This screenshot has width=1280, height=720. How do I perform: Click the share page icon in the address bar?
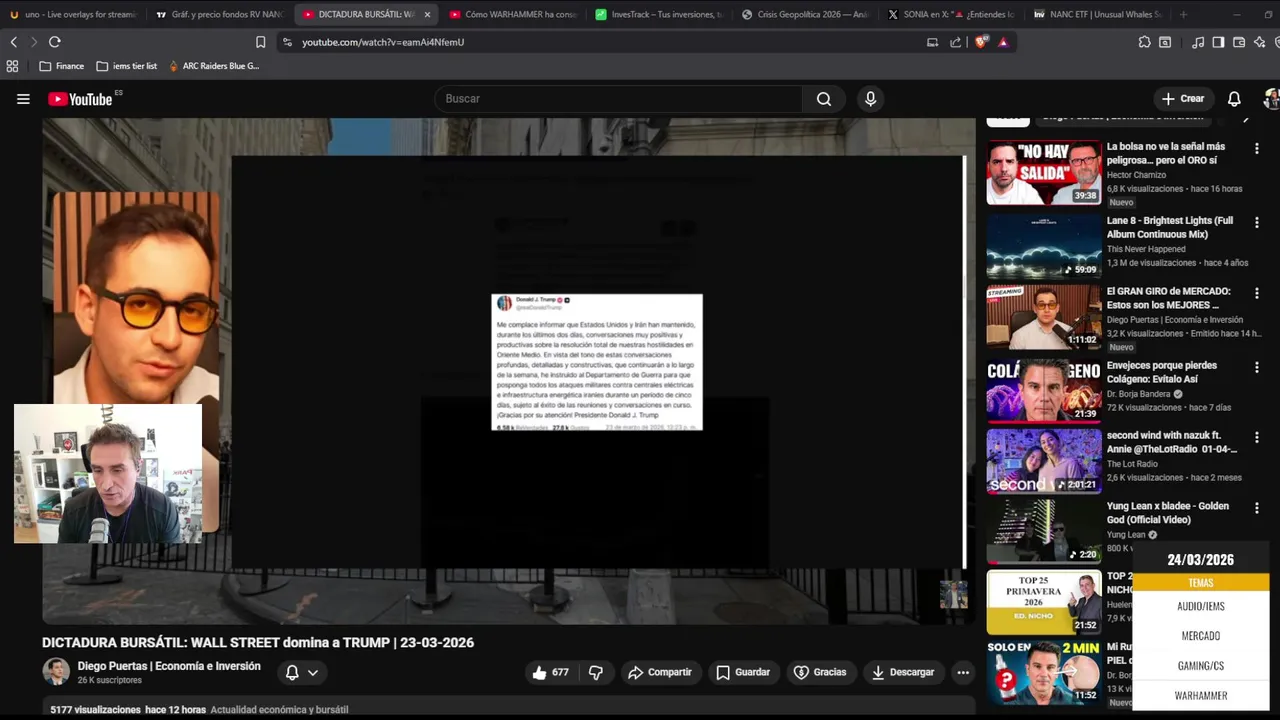[956, 42]
